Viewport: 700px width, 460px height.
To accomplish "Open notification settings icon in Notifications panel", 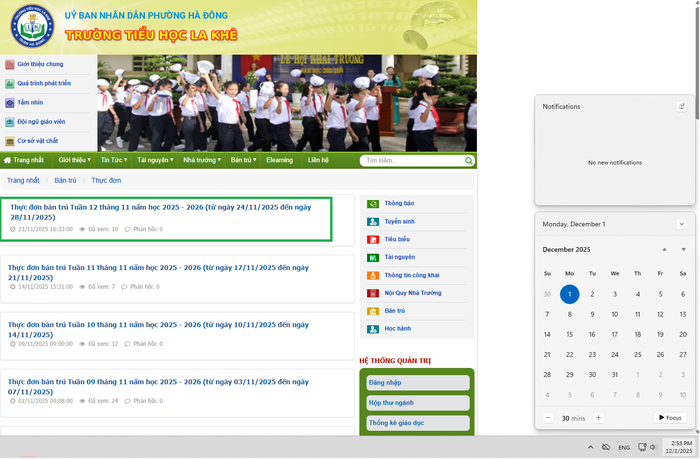I will click(x=682, y=106).
